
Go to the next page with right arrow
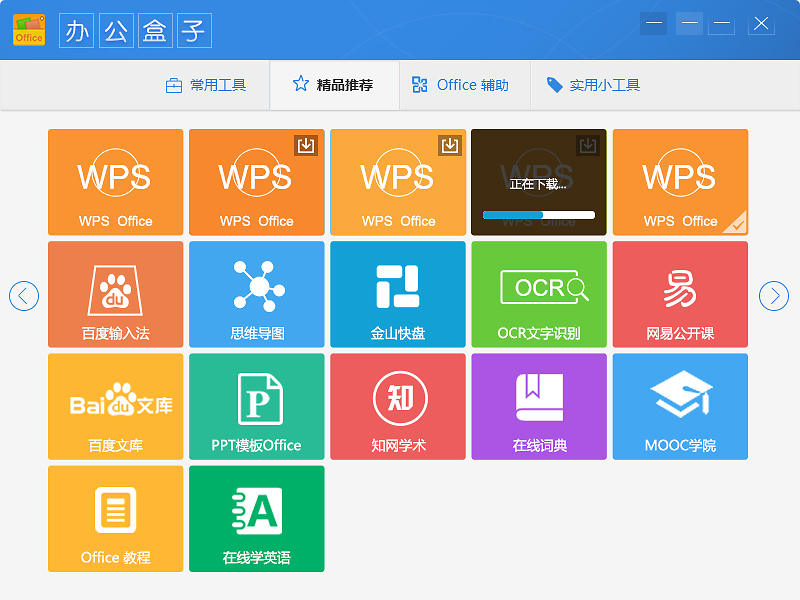(774, 295)
